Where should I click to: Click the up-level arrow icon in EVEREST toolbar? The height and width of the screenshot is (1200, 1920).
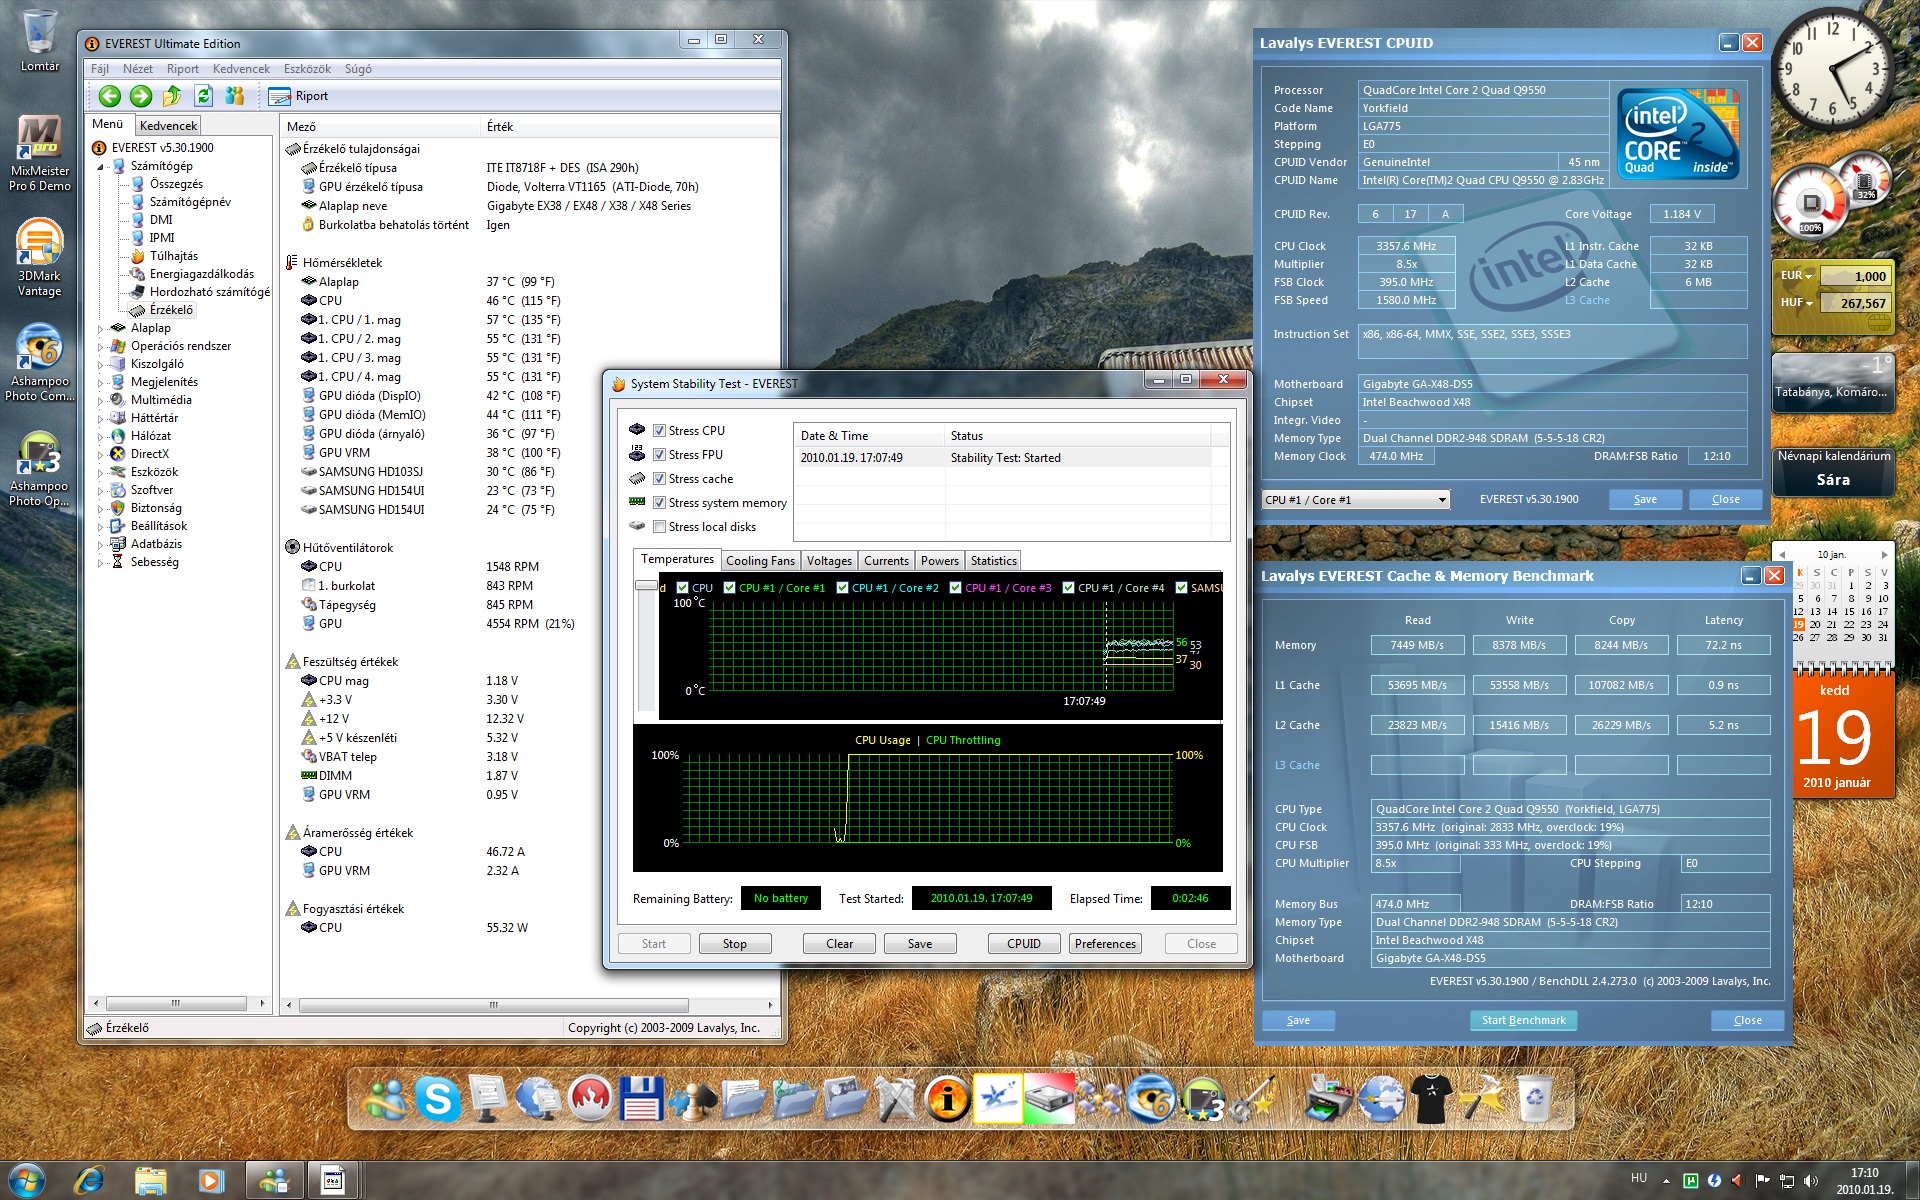point(172,96)
